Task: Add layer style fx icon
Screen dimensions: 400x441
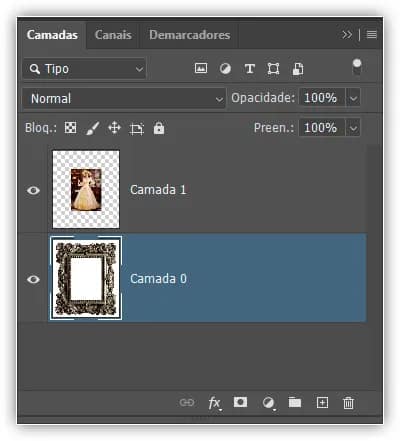Action: point(214,403)
